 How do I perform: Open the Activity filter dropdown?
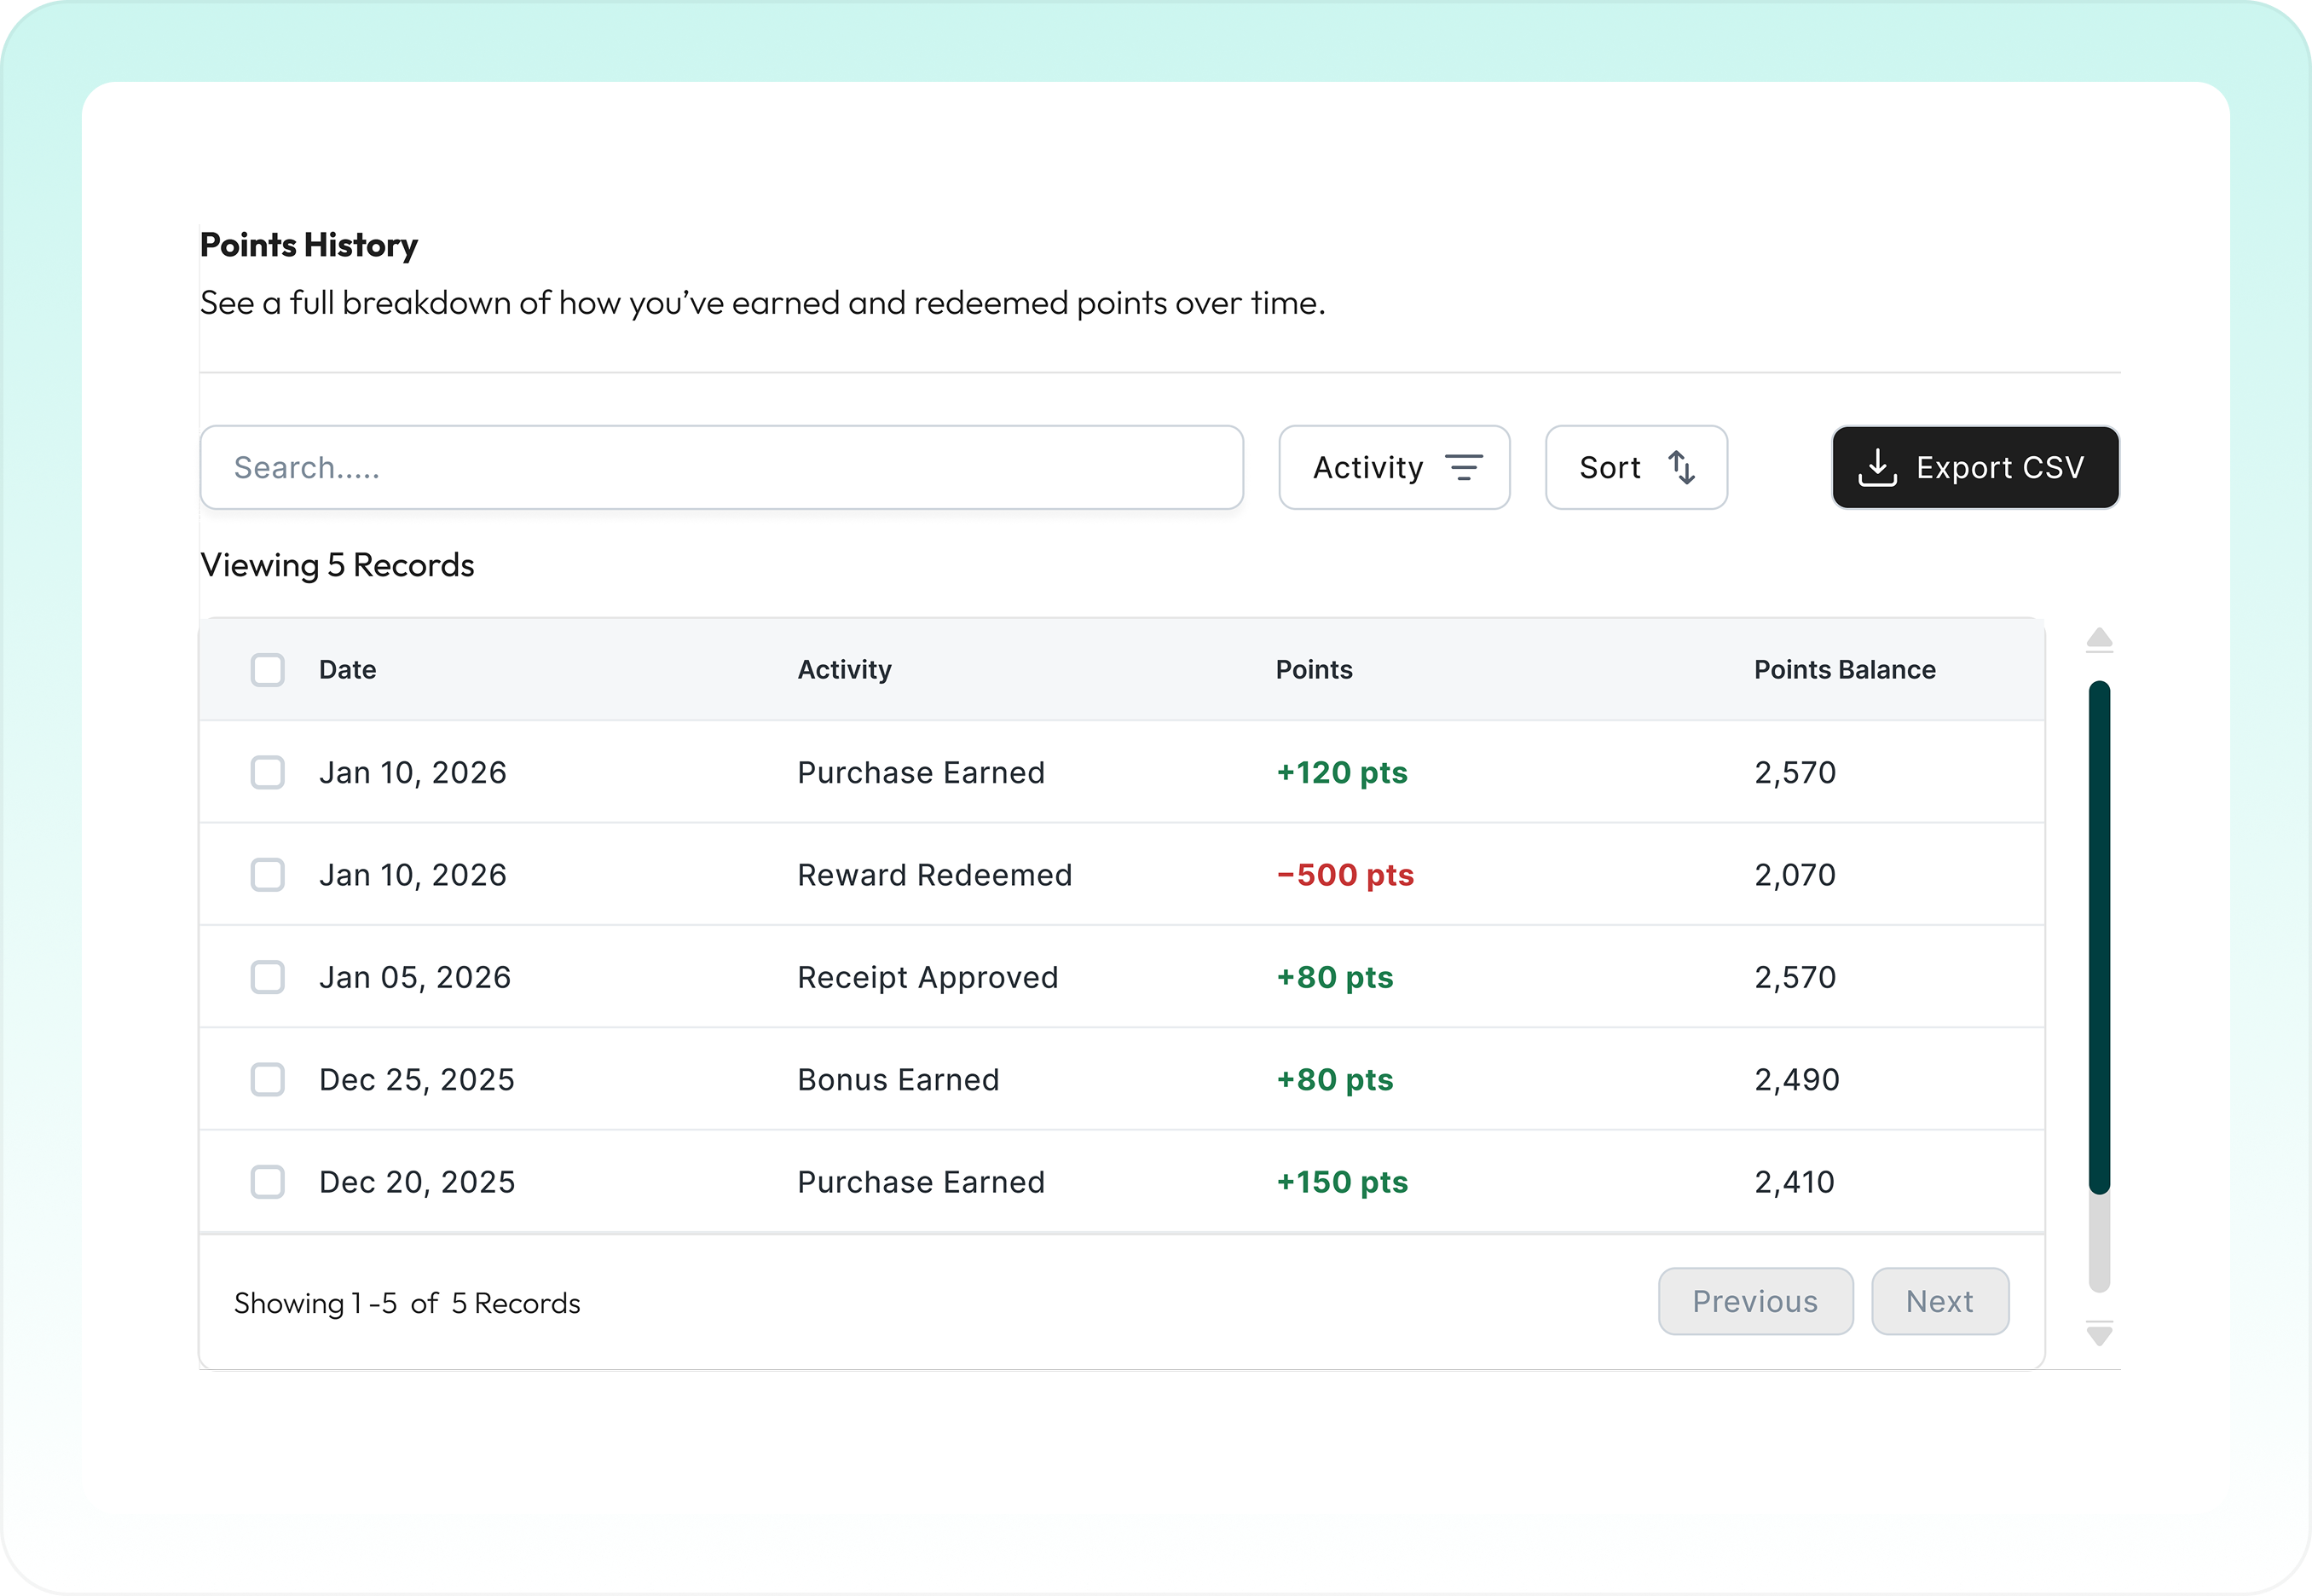pos(1393,467)
